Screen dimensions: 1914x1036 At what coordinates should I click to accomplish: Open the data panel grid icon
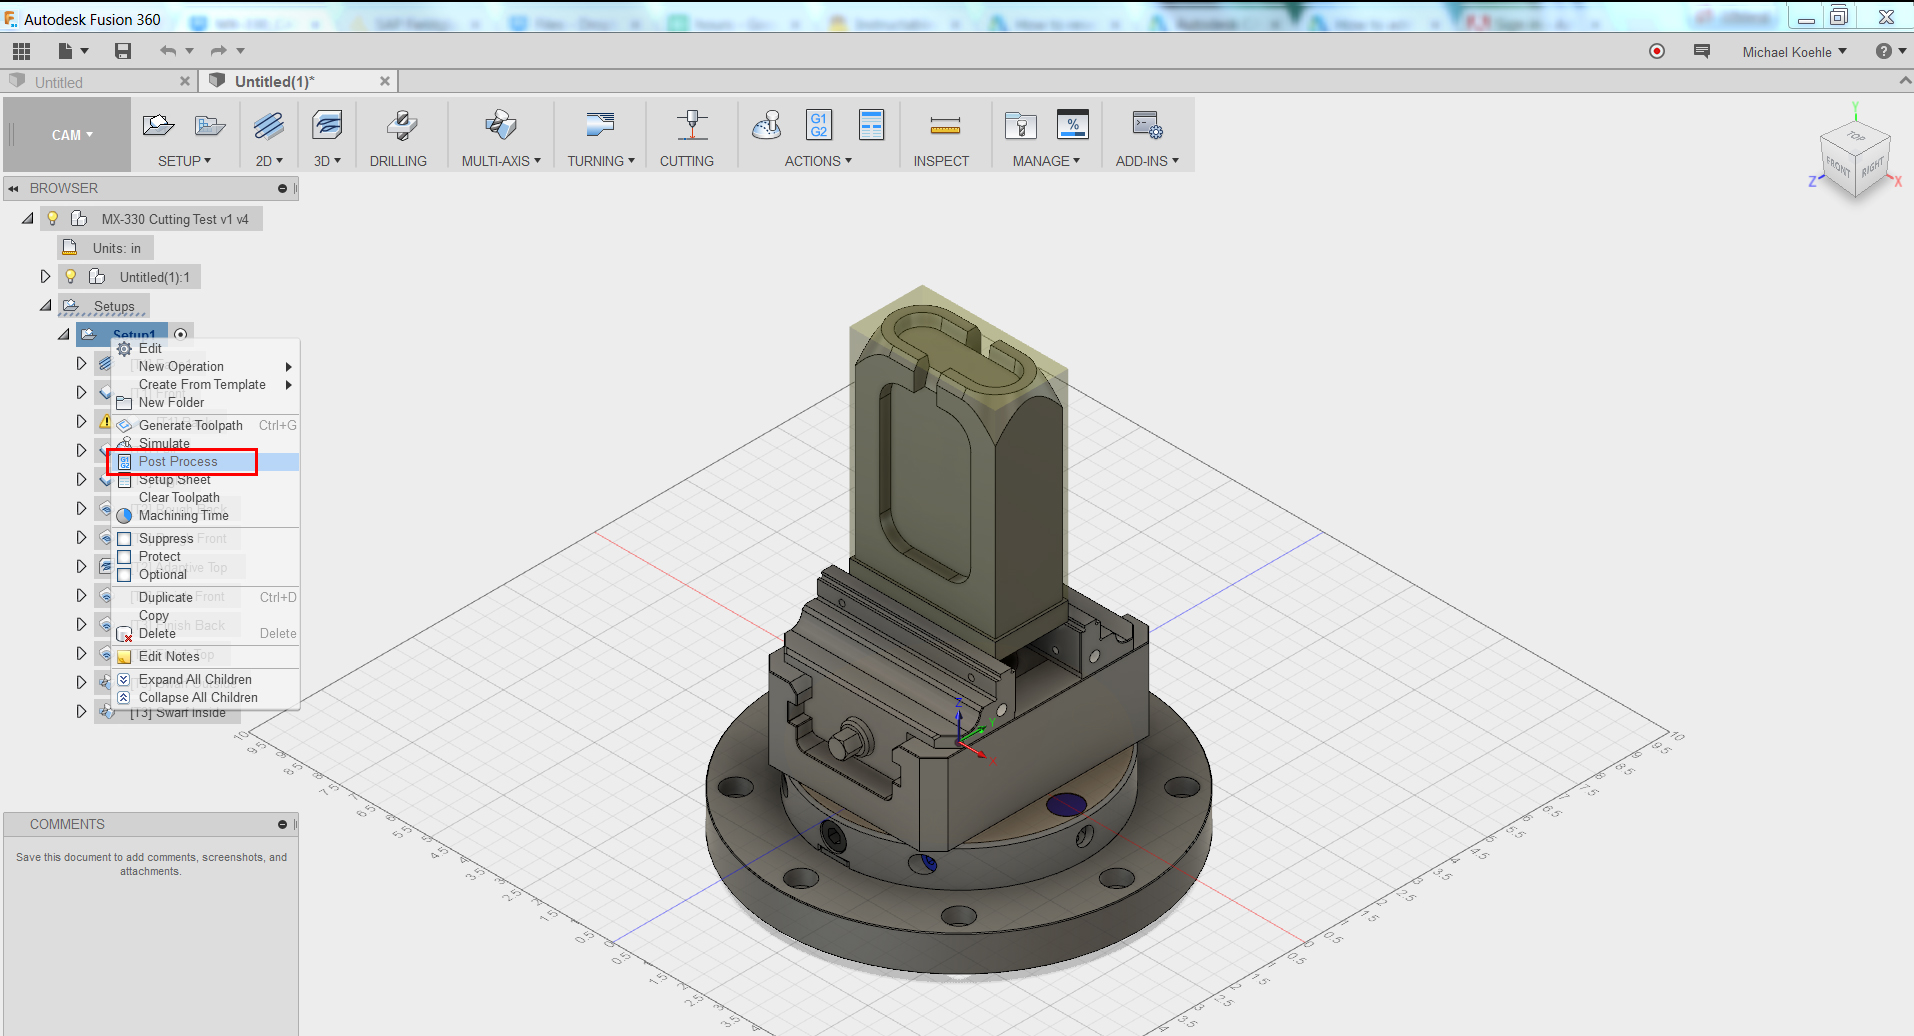coord(21,51)
